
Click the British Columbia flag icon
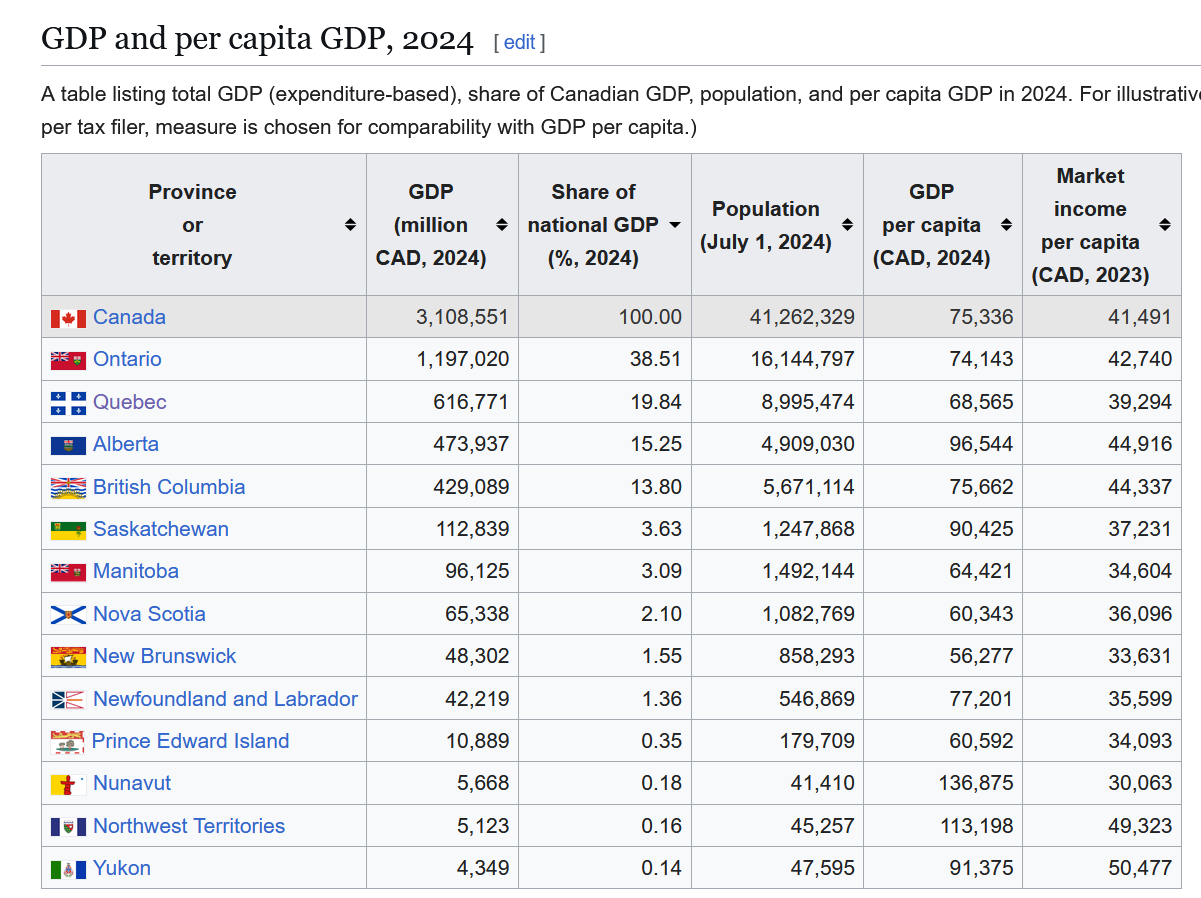pyautogui.click(x=68, y=488)
